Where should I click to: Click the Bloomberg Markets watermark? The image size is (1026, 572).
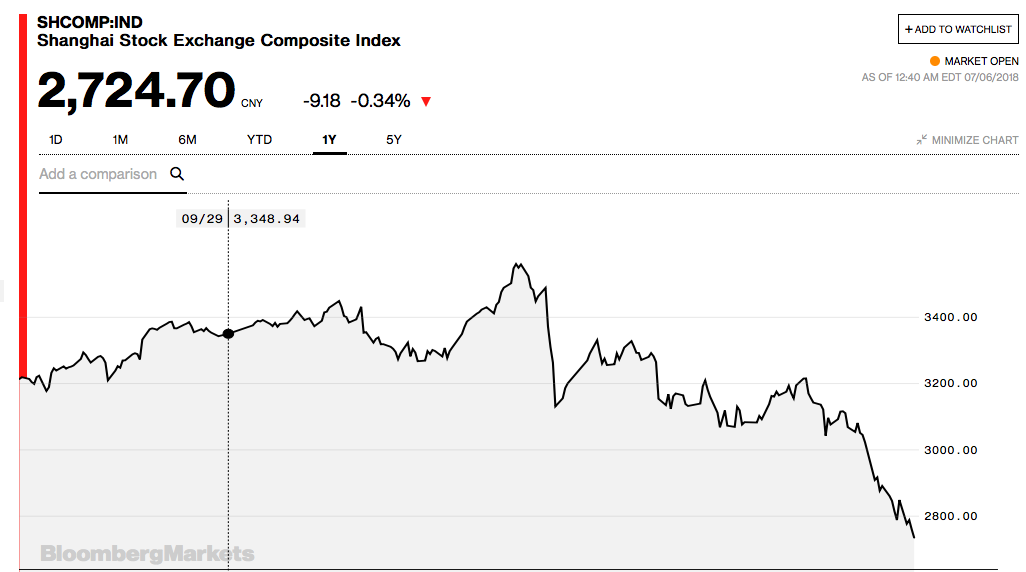(x=147, y=554)
